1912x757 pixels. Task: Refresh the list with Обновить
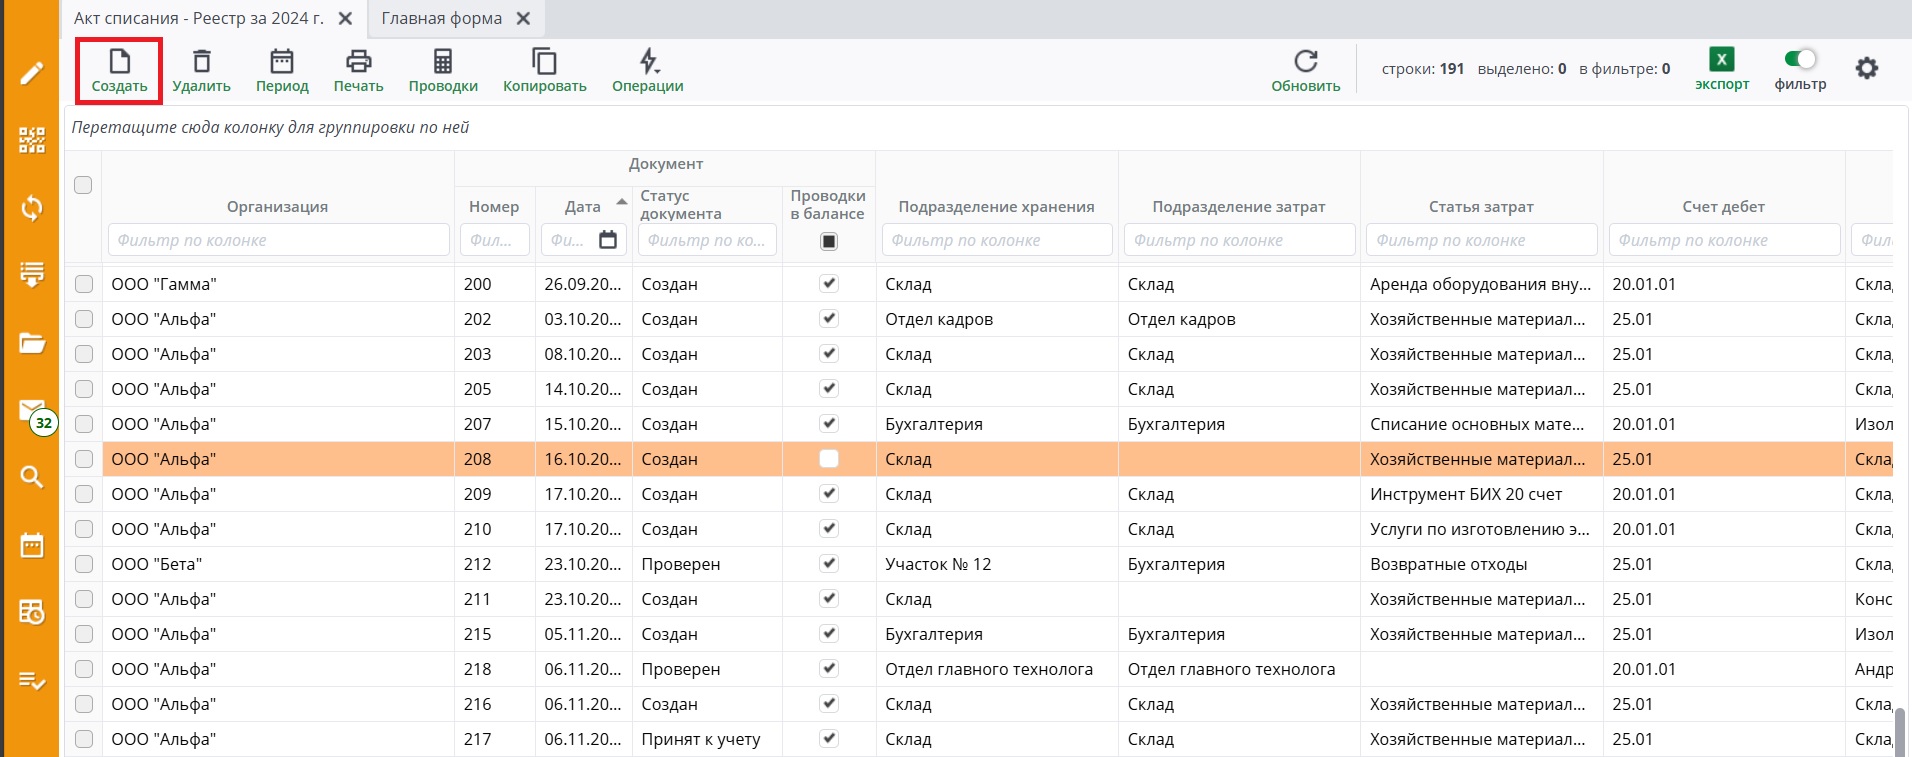[x=1305, y=62]
